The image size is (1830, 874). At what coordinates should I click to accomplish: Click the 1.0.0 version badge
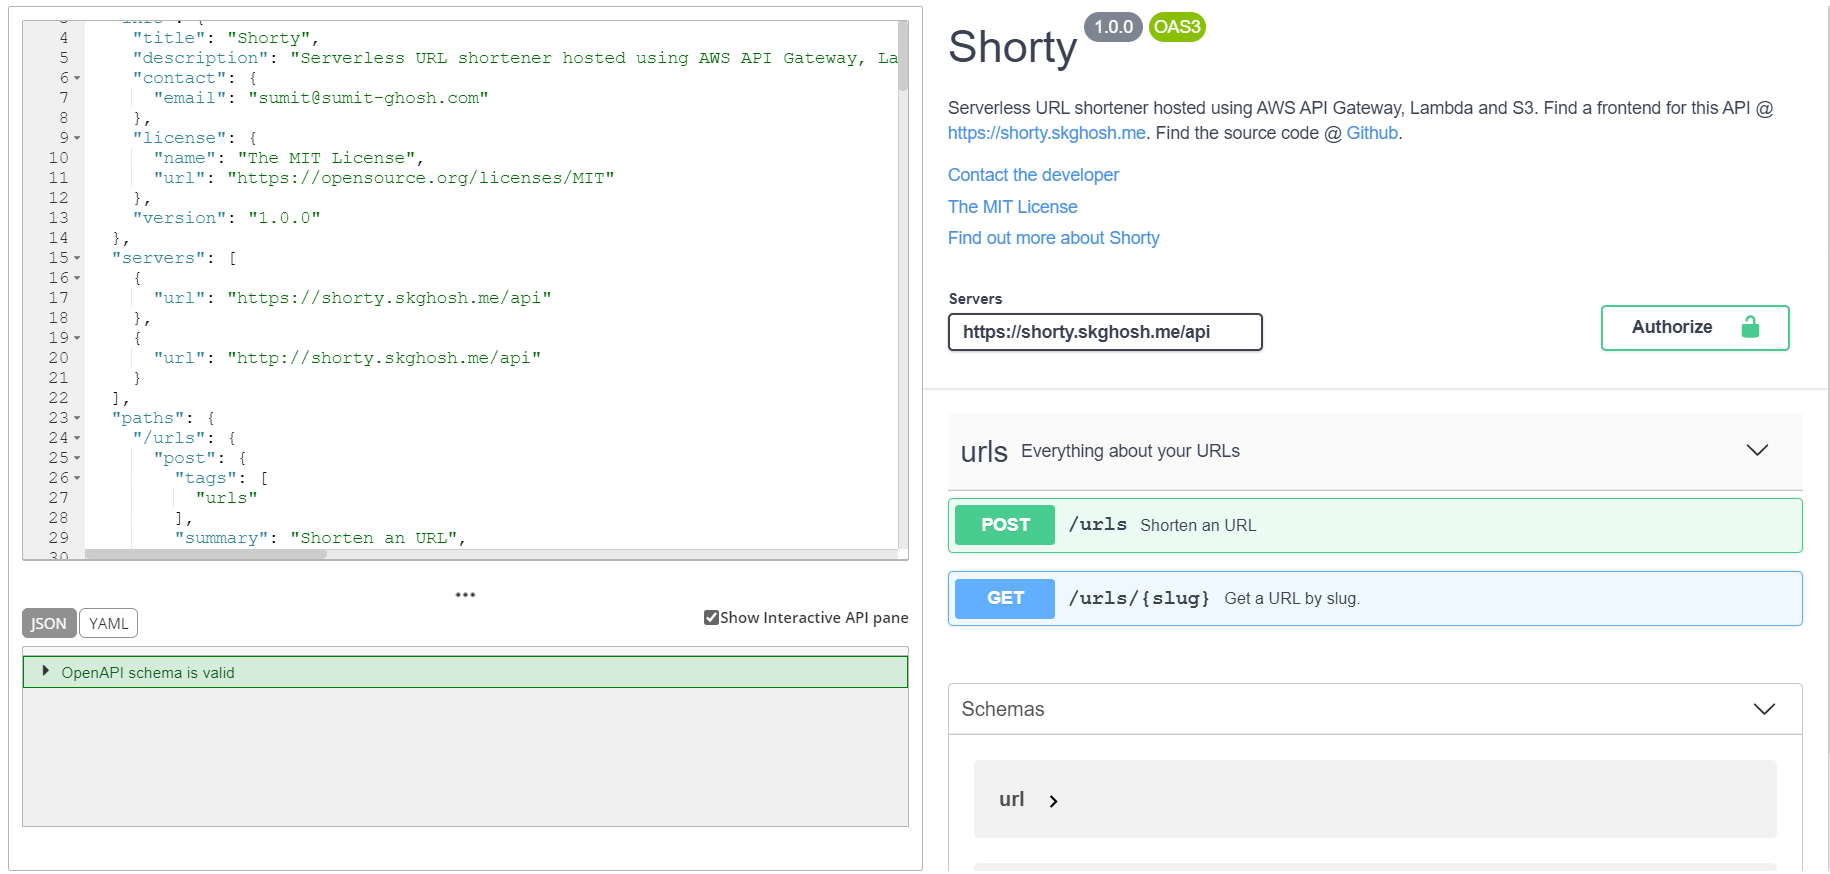[1112, 27]
